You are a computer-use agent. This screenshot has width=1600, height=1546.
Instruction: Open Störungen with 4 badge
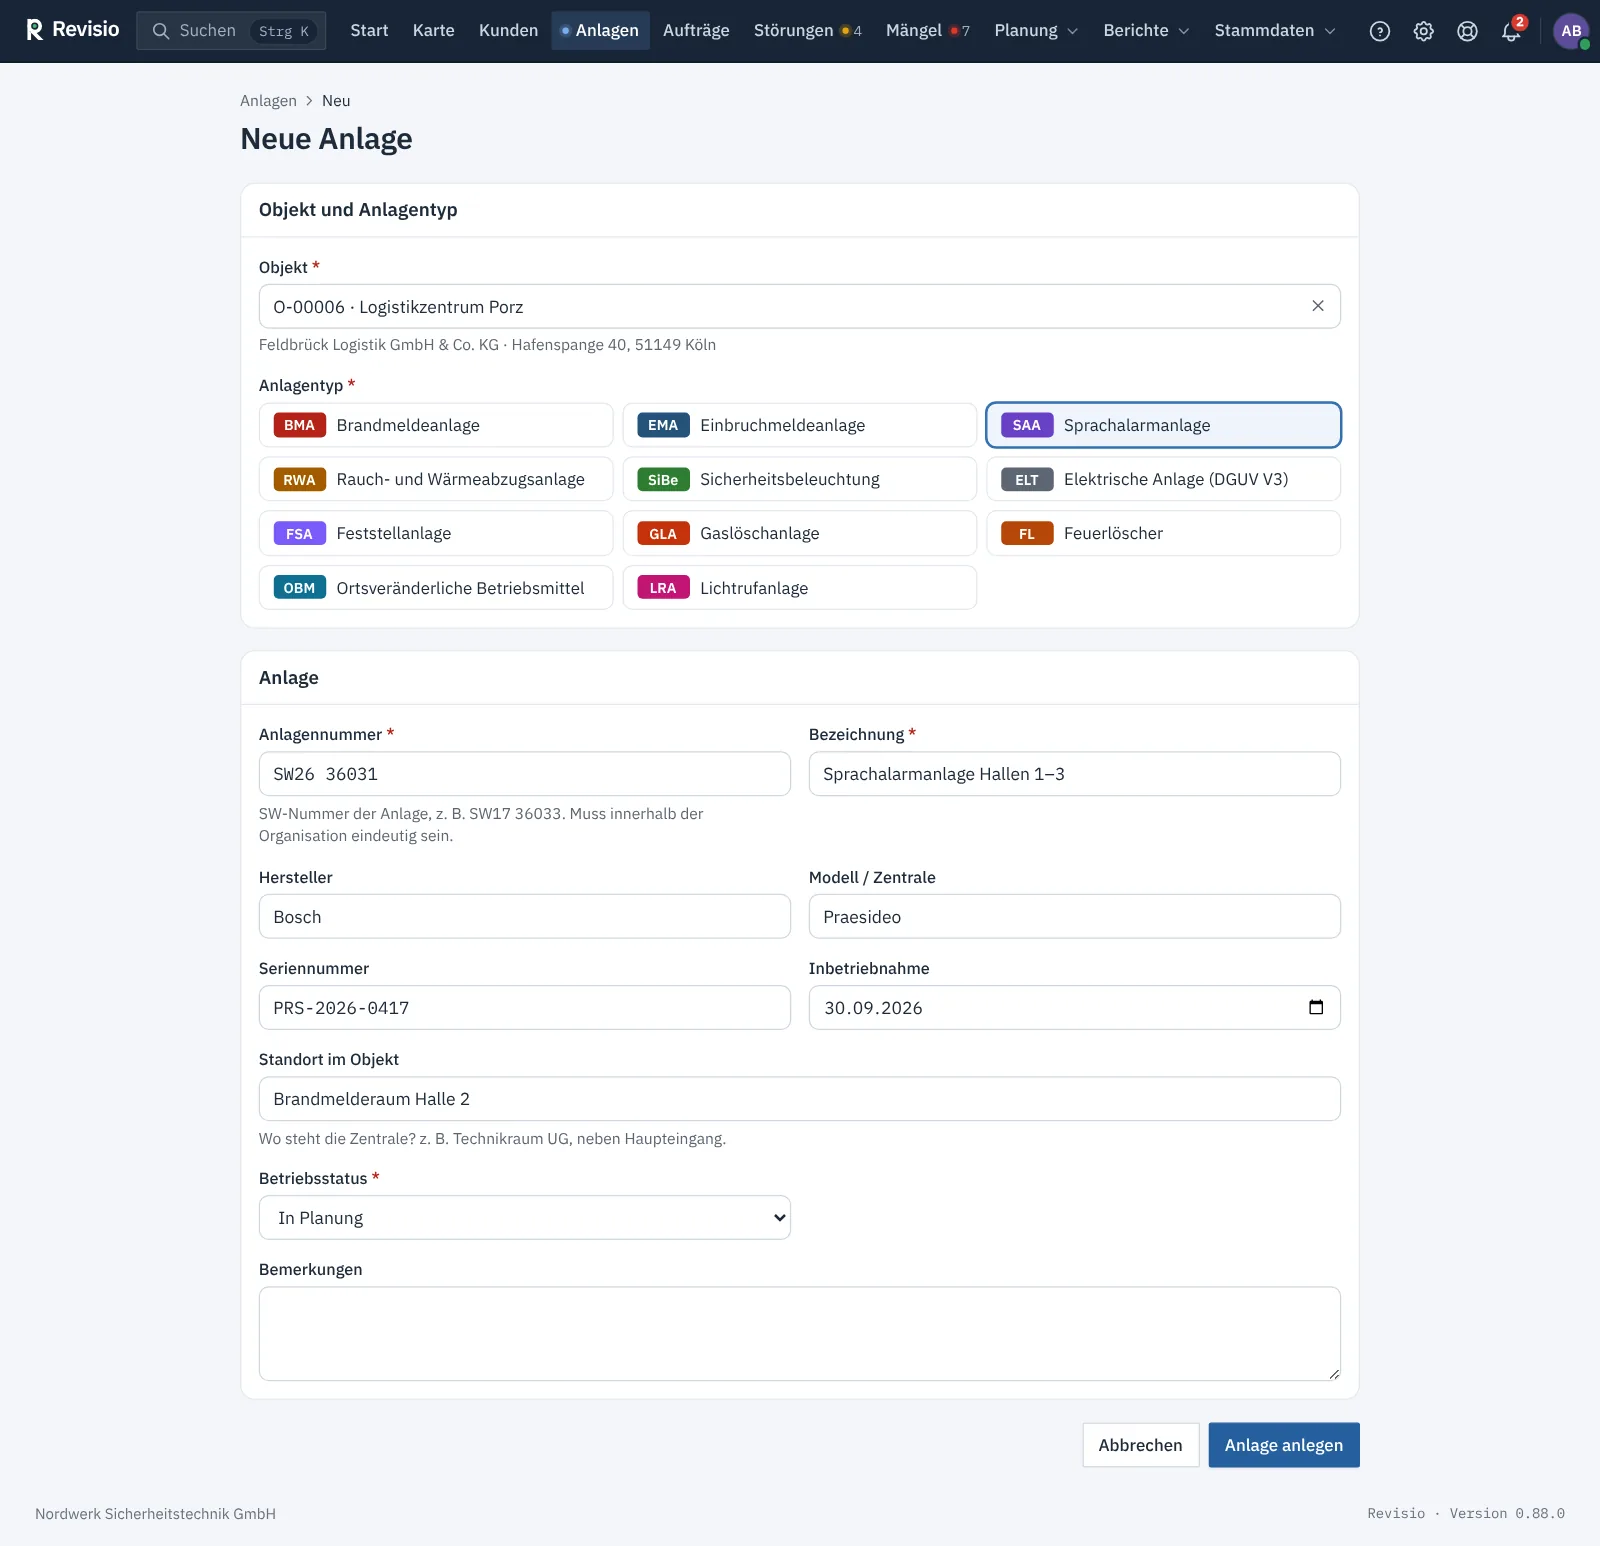coord(807,31)
